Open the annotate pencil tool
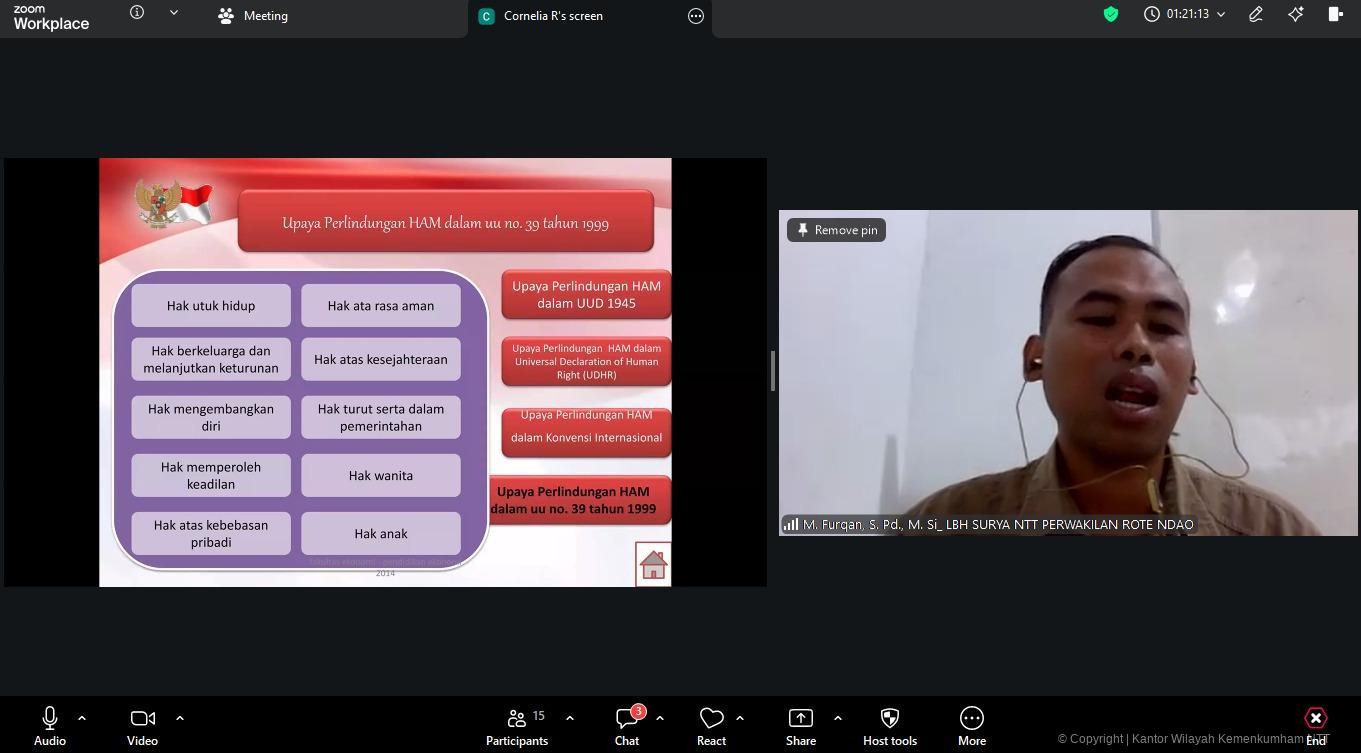The width and height of the screenshot is (1361, 753). click(x=1255, y=14)
